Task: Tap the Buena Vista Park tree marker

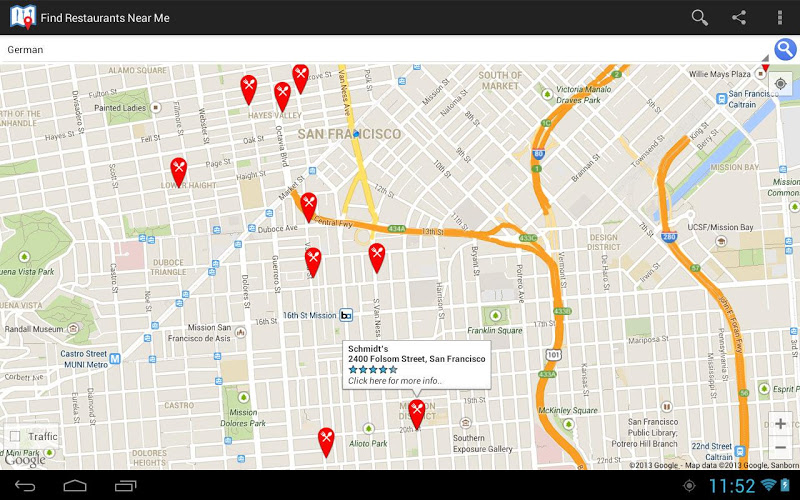Action: 23,257
